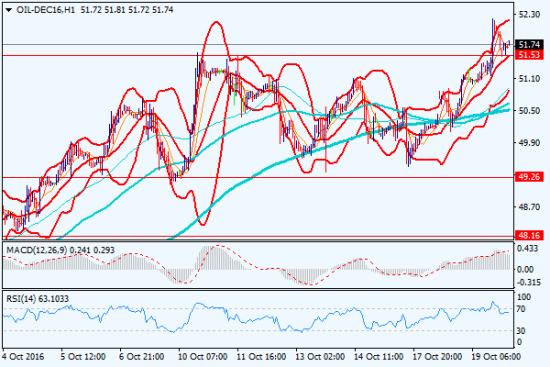Select the 50.50 price axis value
The width and height of the screenshot is (550, 367).
(x=529, y=111)
